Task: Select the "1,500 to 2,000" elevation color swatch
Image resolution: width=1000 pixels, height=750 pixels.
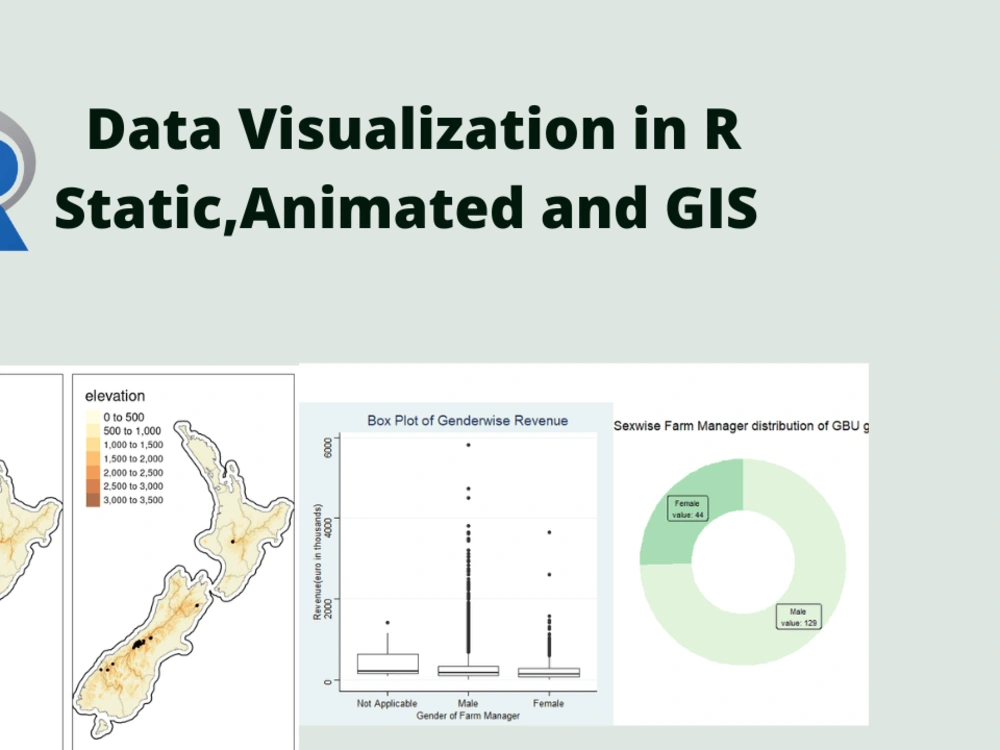Action: (93, 459)
